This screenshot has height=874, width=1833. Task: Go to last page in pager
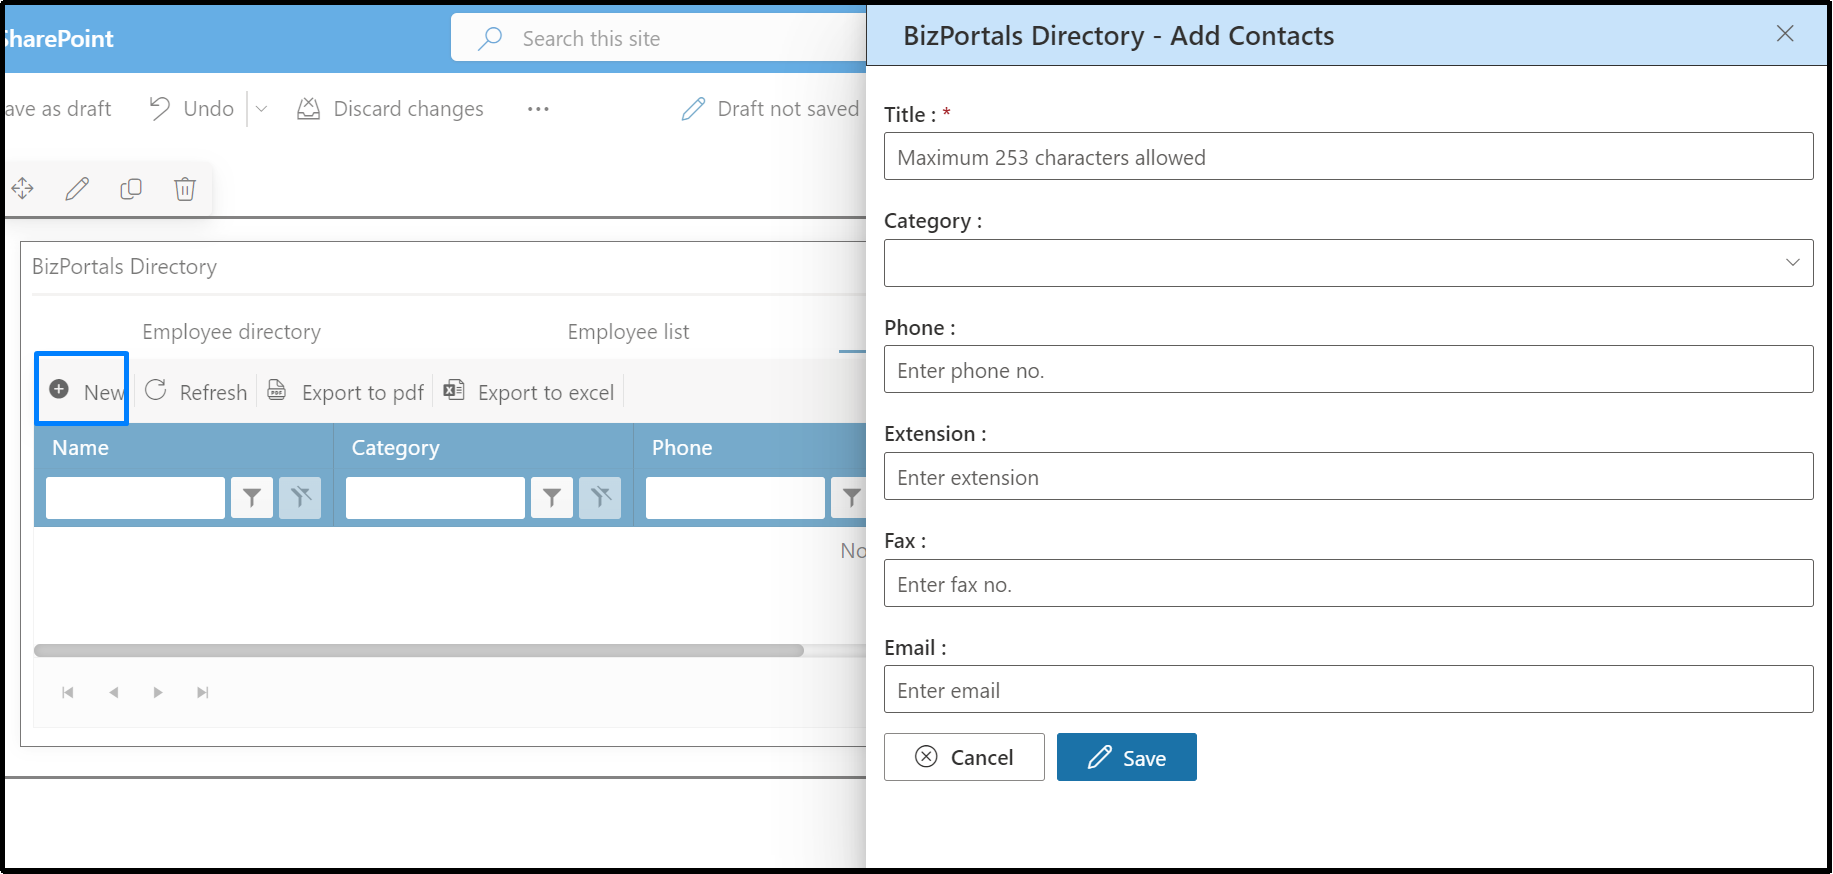point(203,692)
